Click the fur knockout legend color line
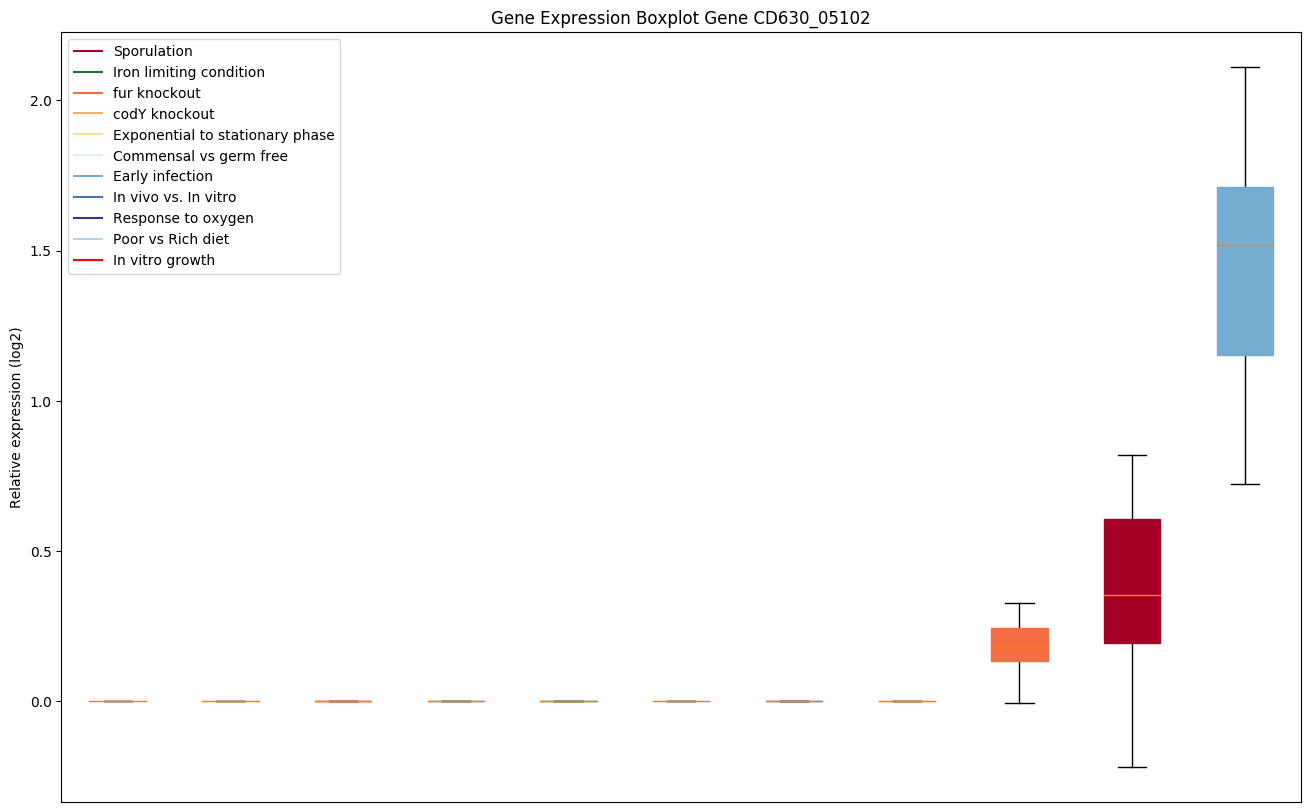Image resolution: width=1311 pixels, height=812 pixels. (x=88, y=93)
